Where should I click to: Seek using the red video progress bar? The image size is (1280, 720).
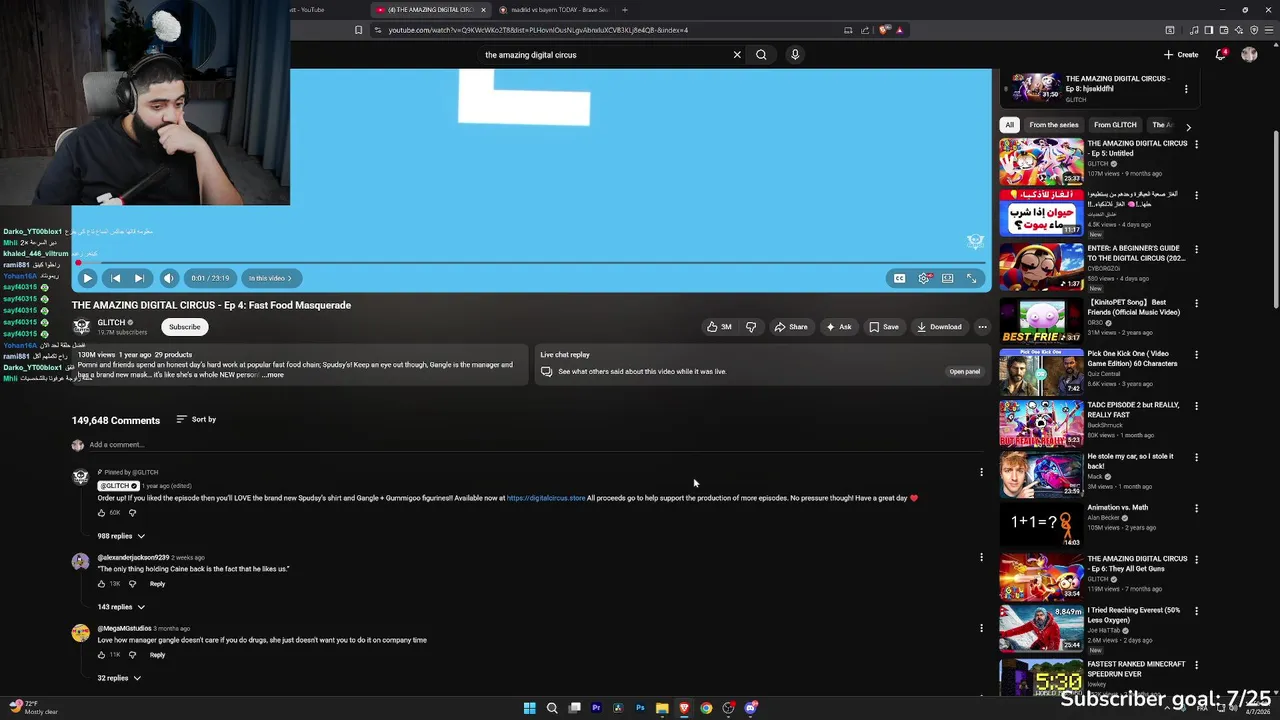click(531, 263)
